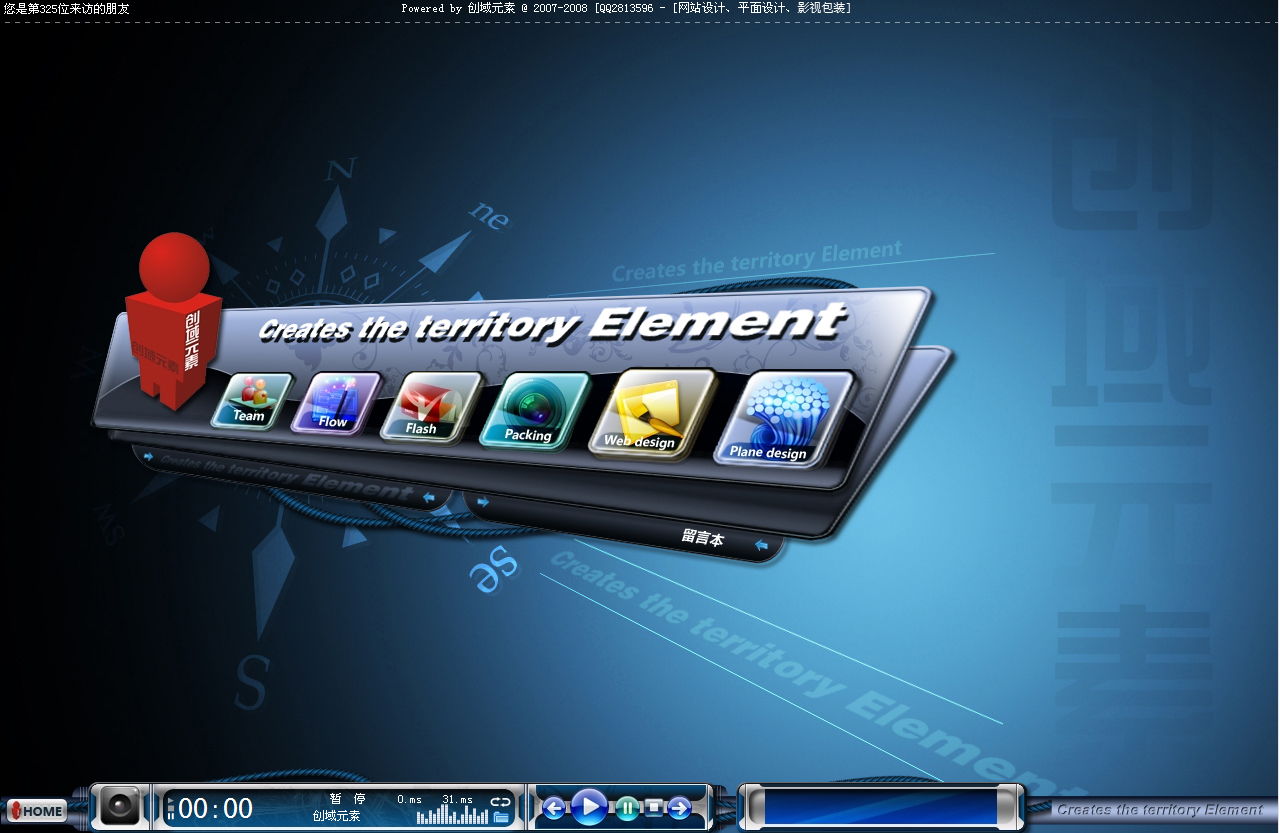Screen dimensions: 1280x833
Task: Open the Packing camera icon
Action: [535, 410]
